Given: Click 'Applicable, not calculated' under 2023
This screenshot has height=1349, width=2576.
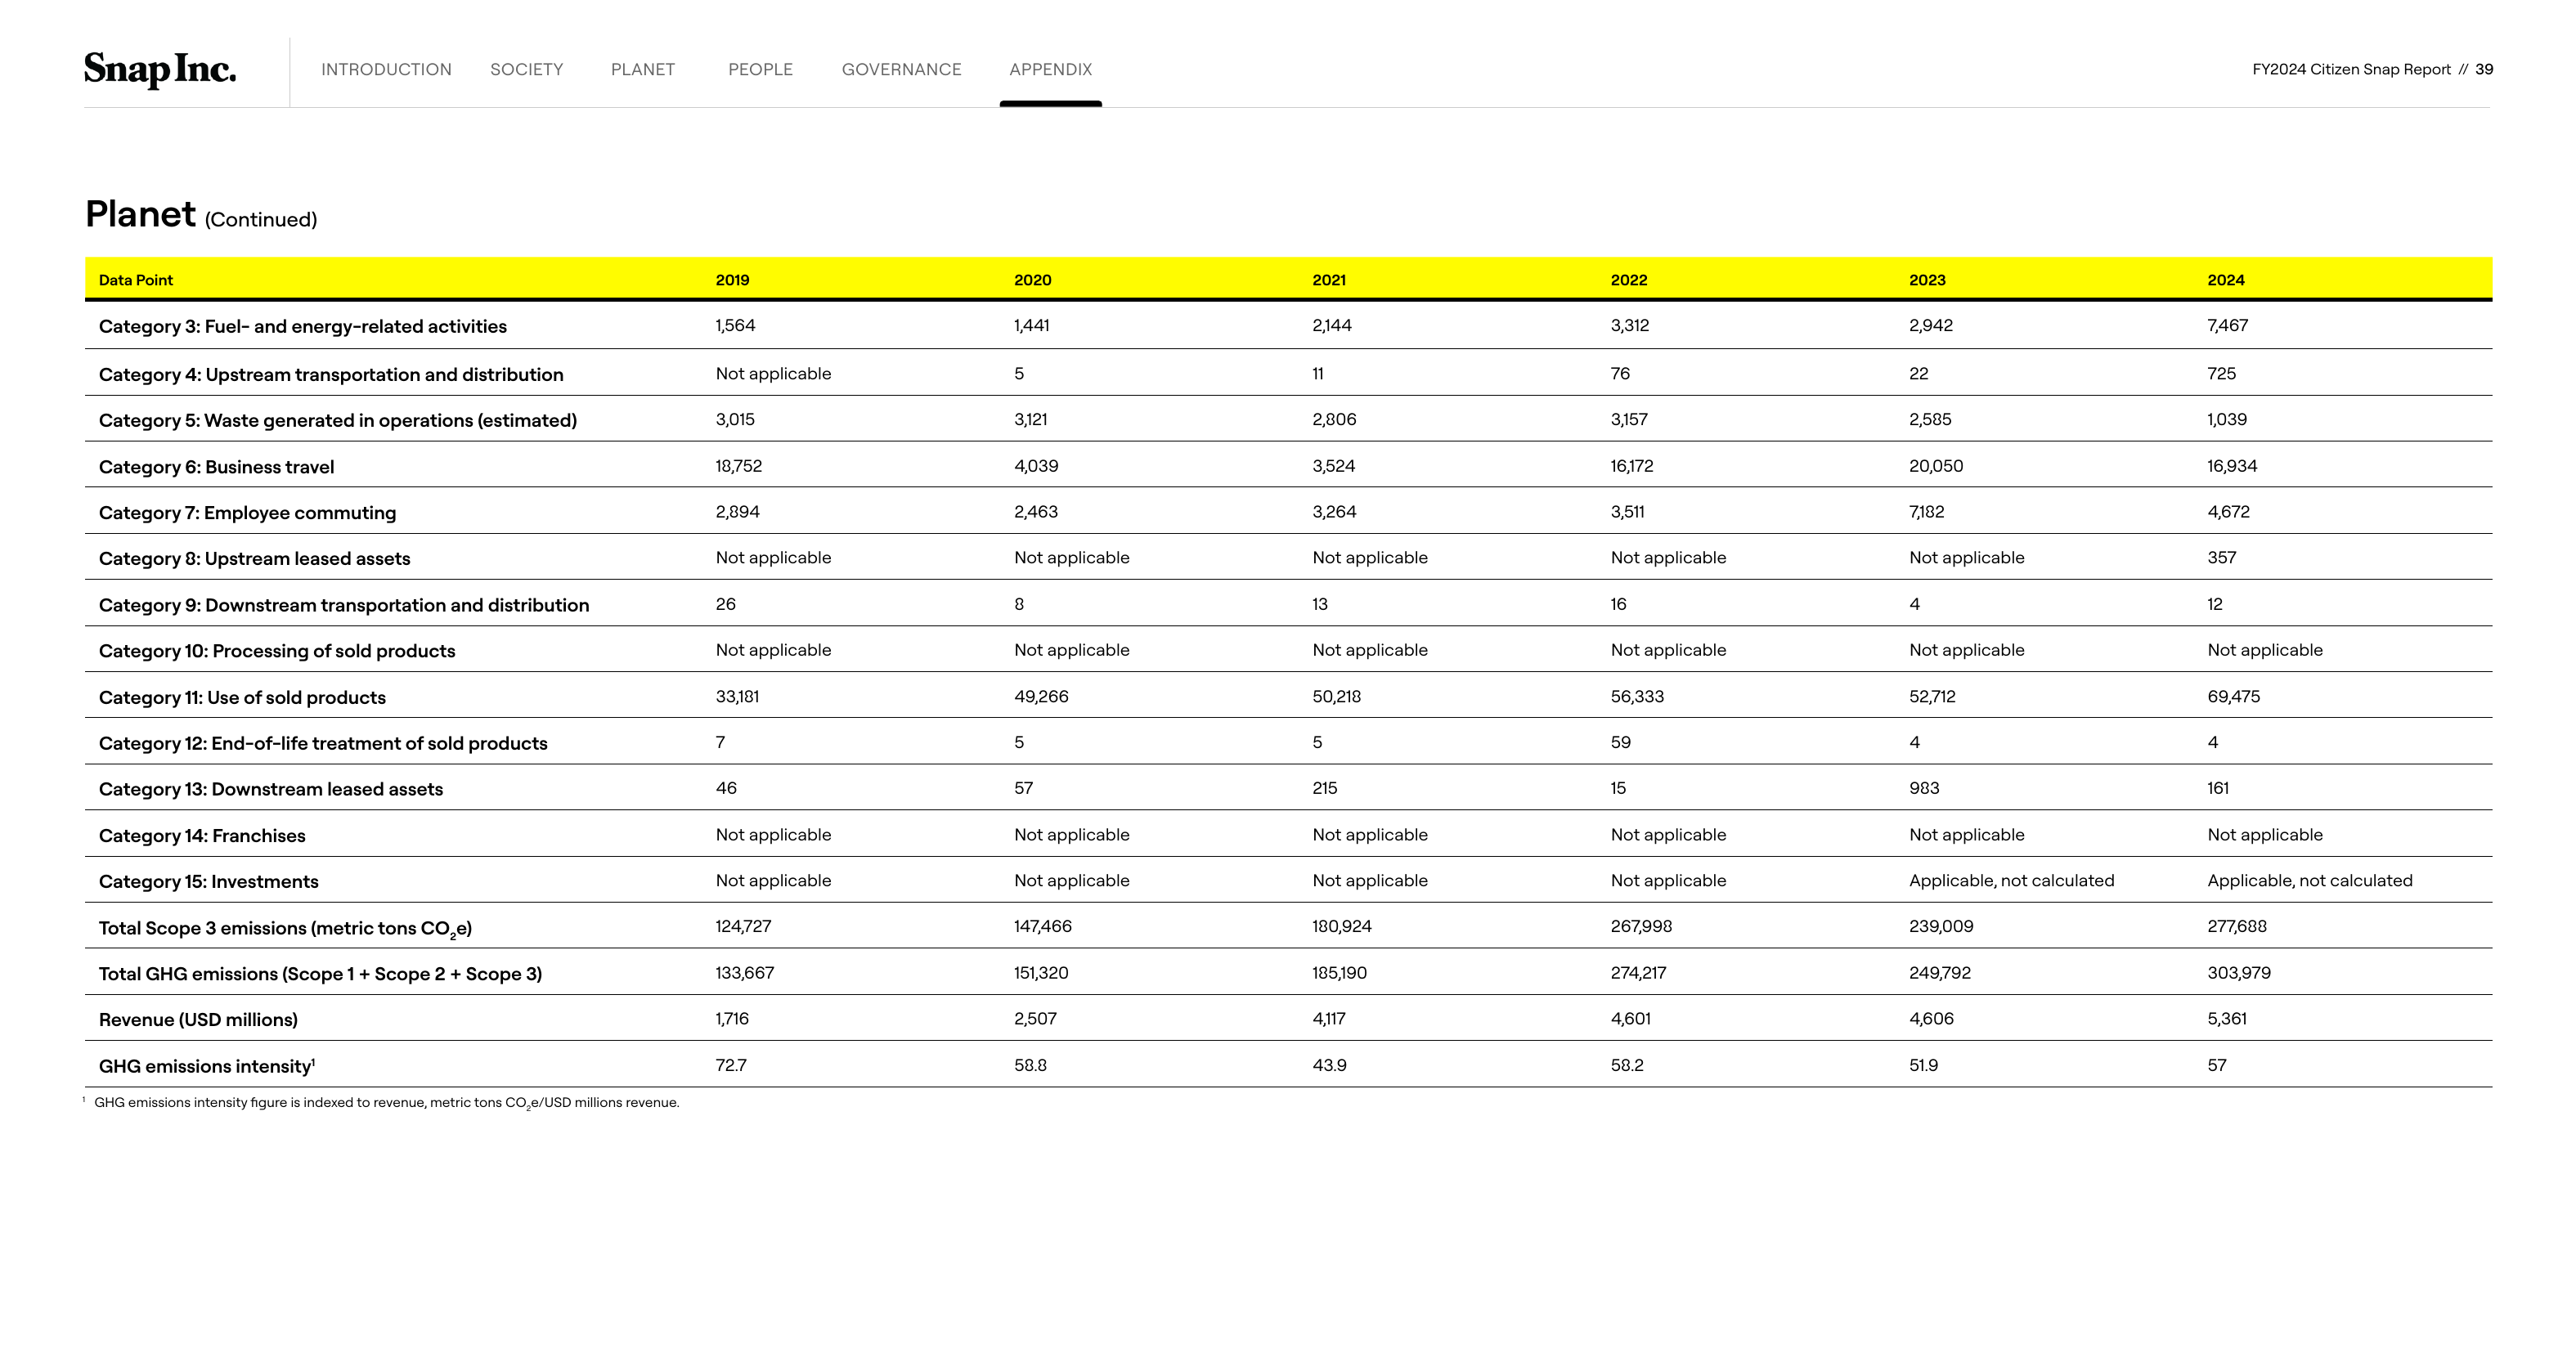Looking at the screenshot, I should click(2011, 881).
